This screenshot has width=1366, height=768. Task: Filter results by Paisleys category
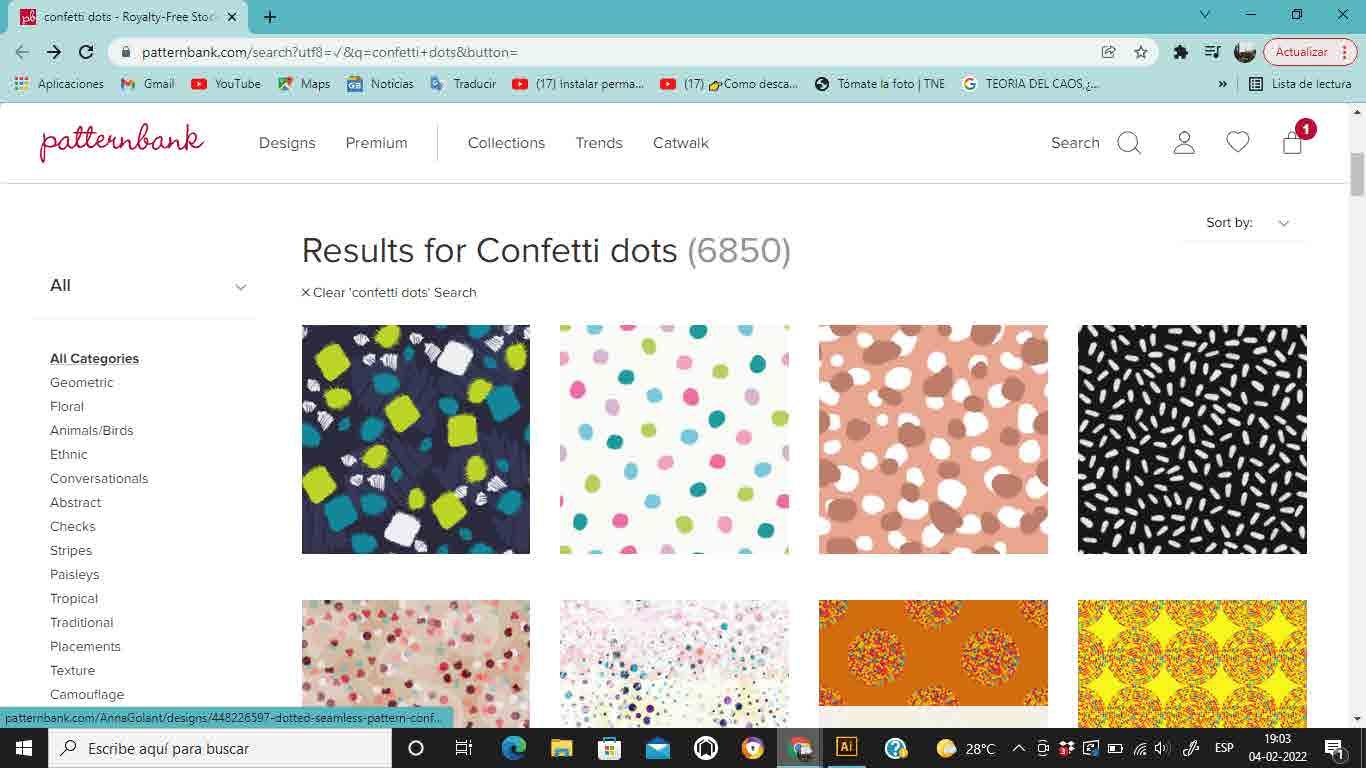75,575
